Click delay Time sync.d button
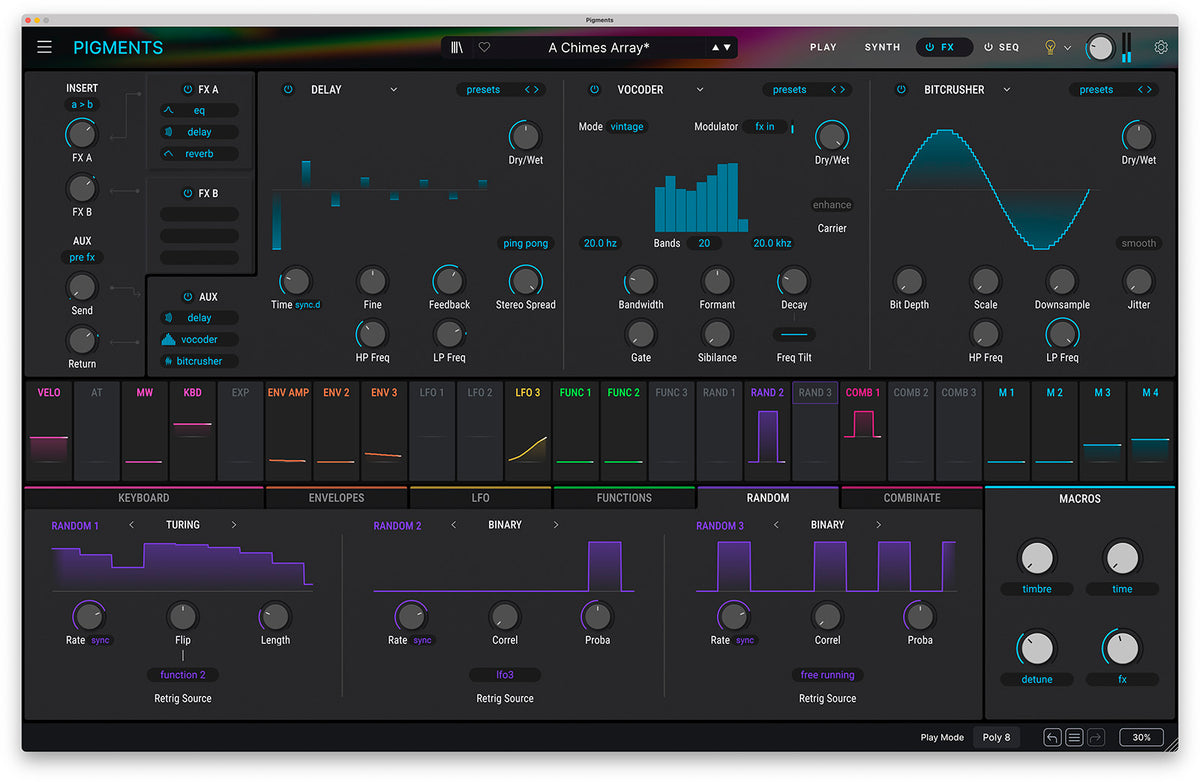1200x782 pixels. tap(308, 305)
